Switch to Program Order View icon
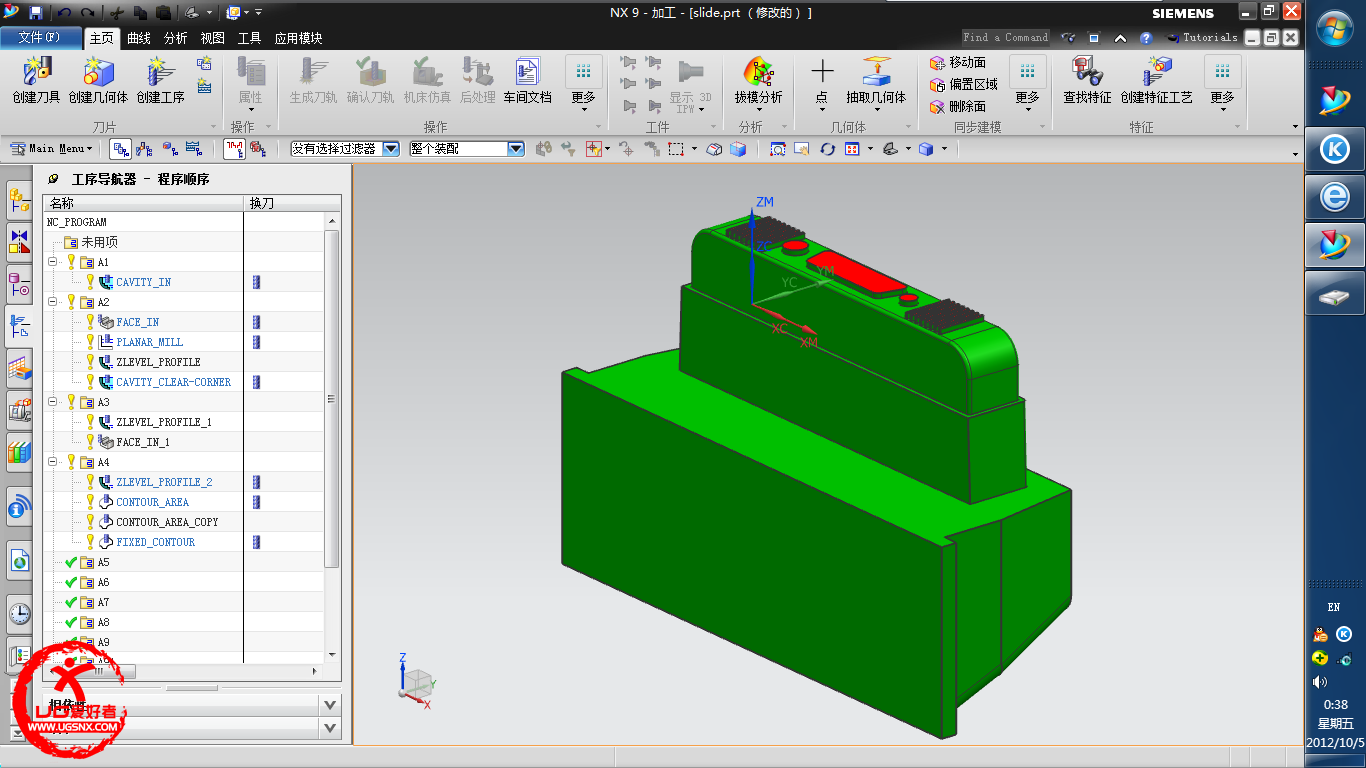Screen dimensions: 1366x768 [x=120, y=149]
